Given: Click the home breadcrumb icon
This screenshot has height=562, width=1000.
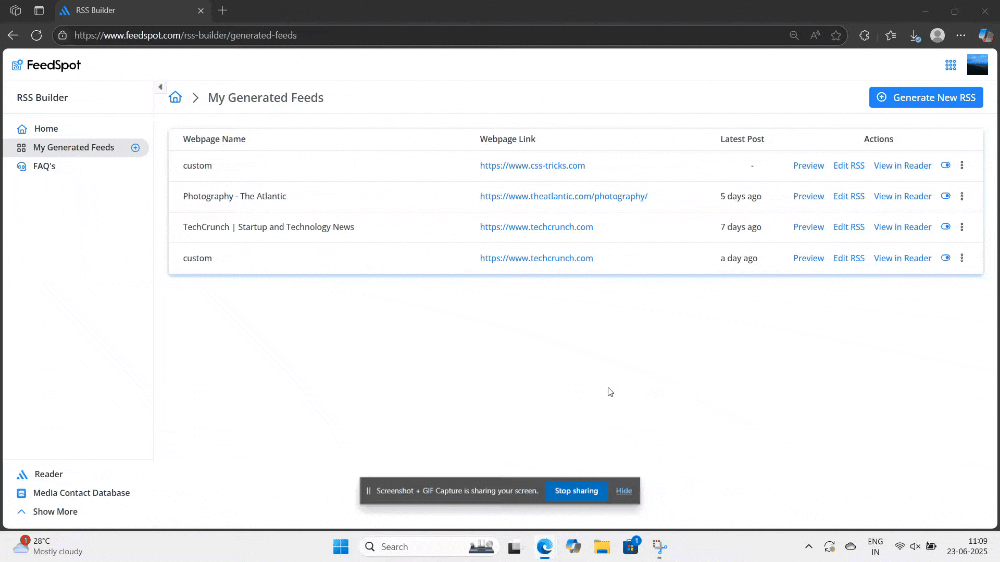Looking at the screenshot, I should click(175, 98).
